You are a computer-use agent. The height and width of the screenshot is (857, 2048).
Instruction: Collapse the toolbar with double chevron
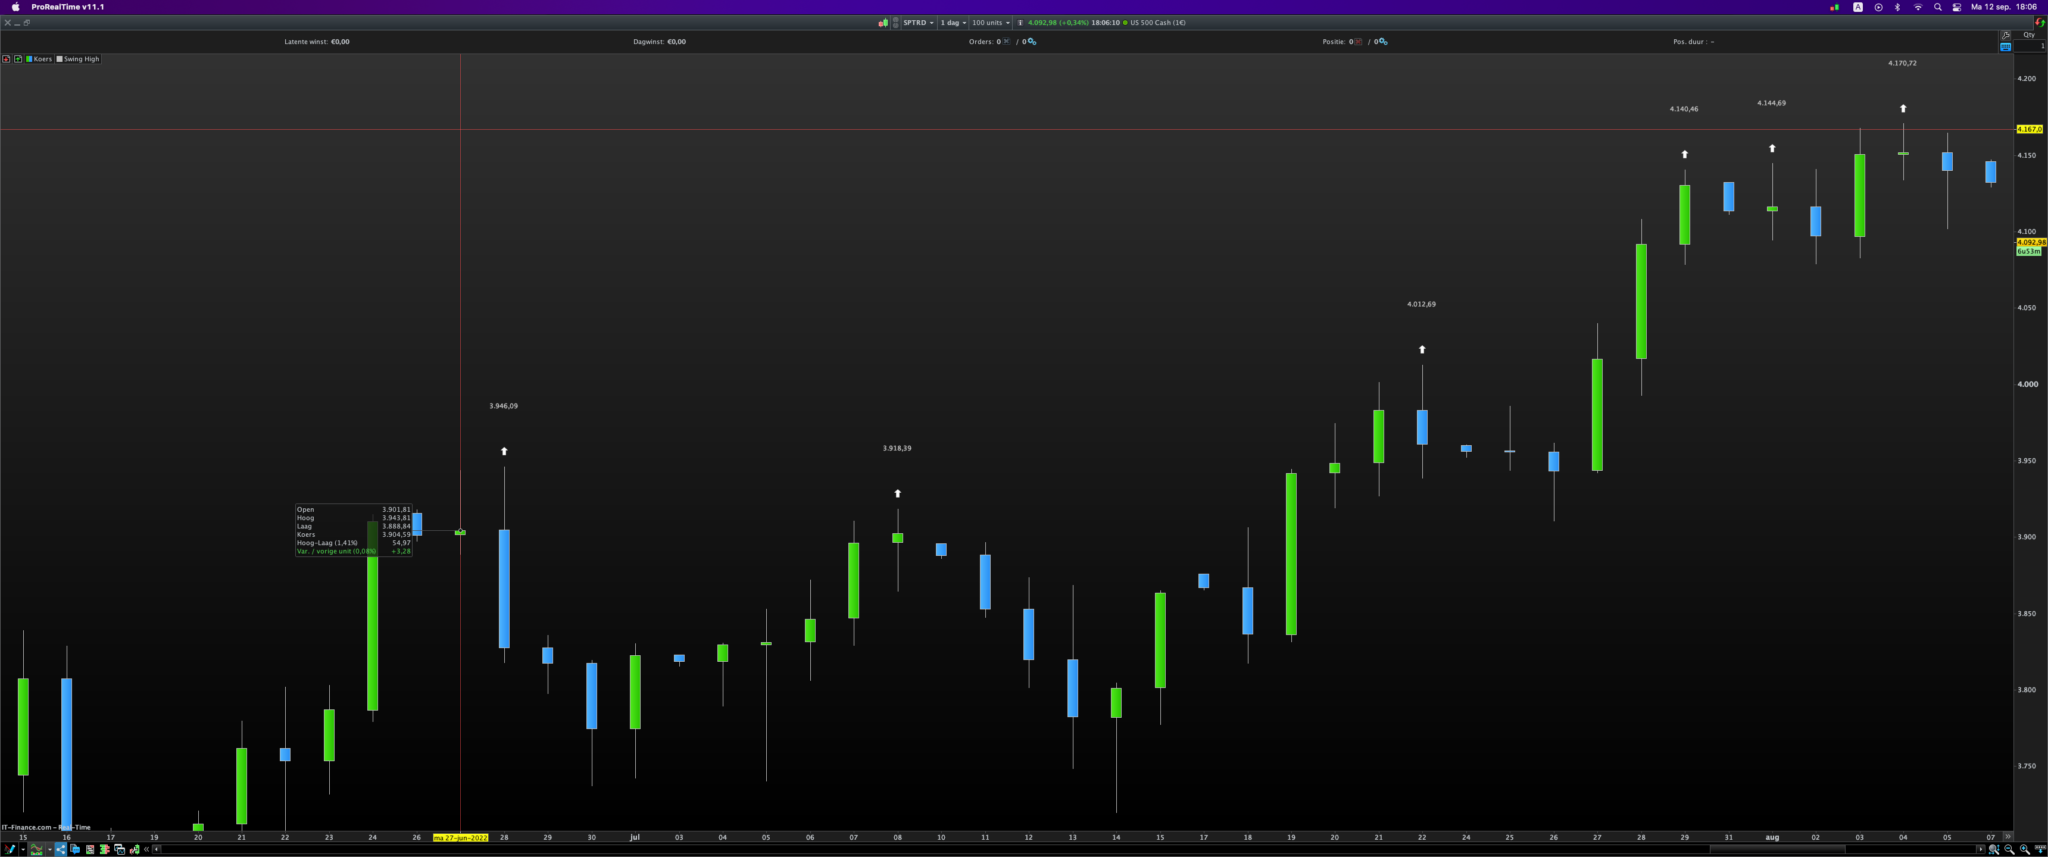coord(147,849)
